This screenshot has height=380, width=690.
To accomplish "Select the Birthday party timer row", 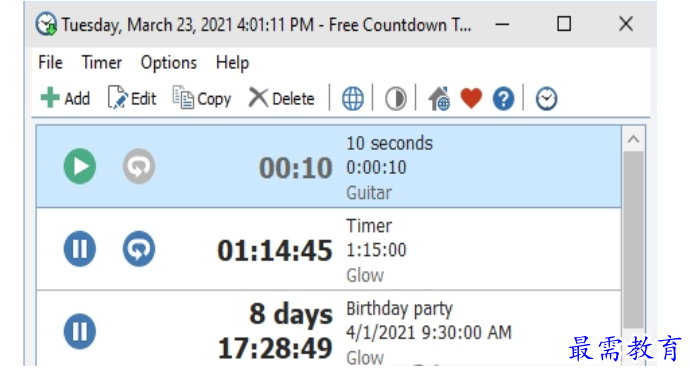I will coord(329,328).
